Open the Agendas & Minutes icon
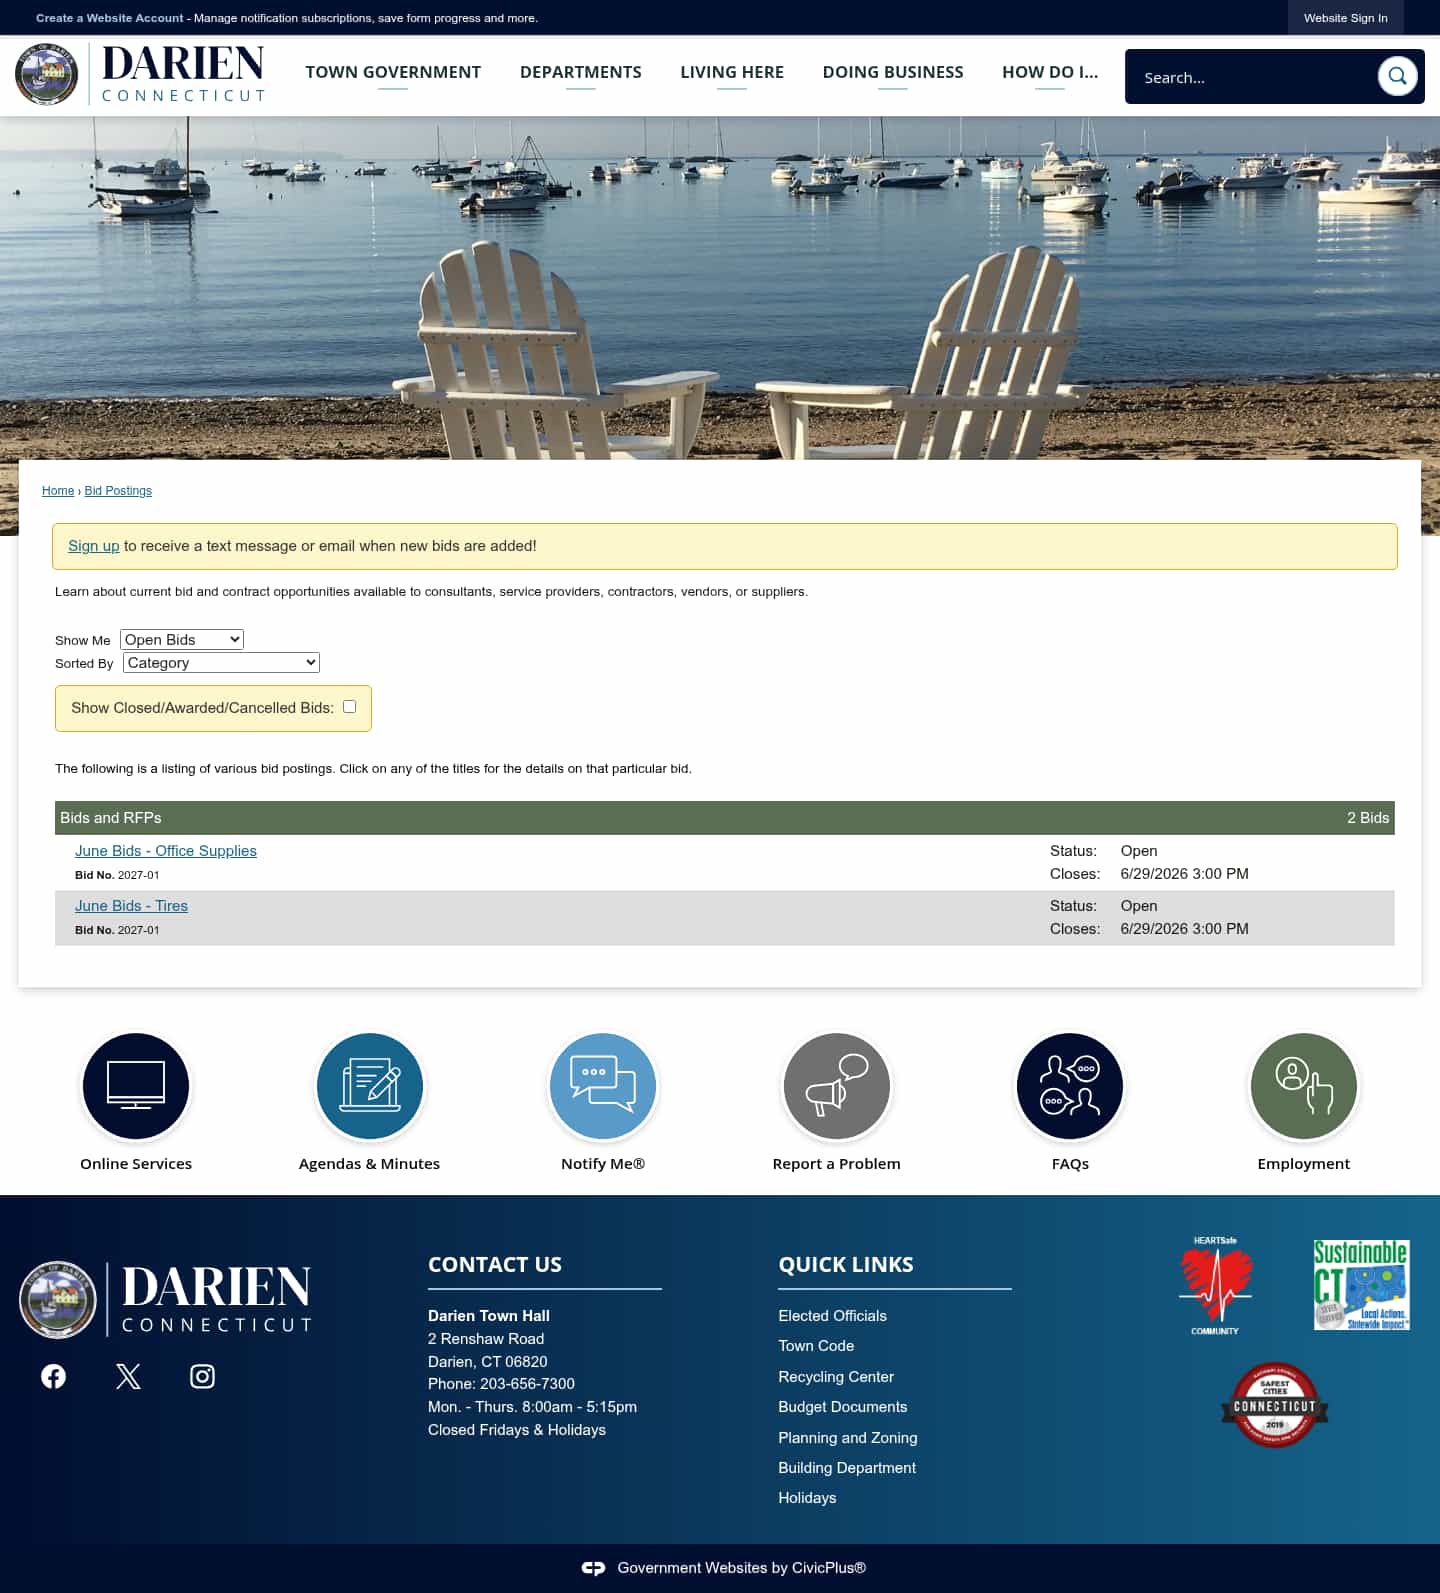This screenshot has width=1440, height=1593. tap(370, 1086)
